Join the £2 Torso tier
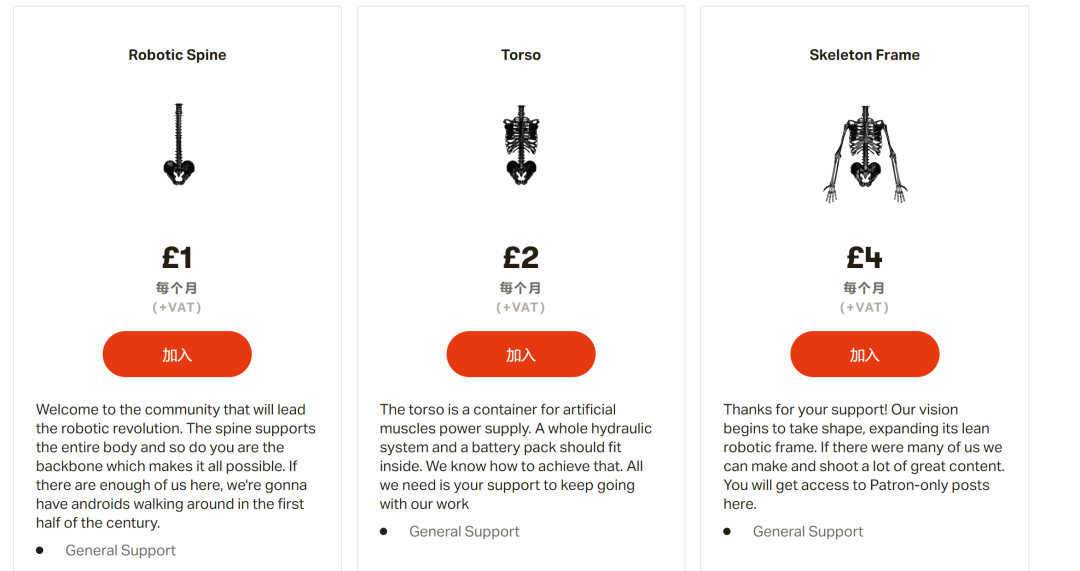1080x571 pixels. click(x=521, y=354)
